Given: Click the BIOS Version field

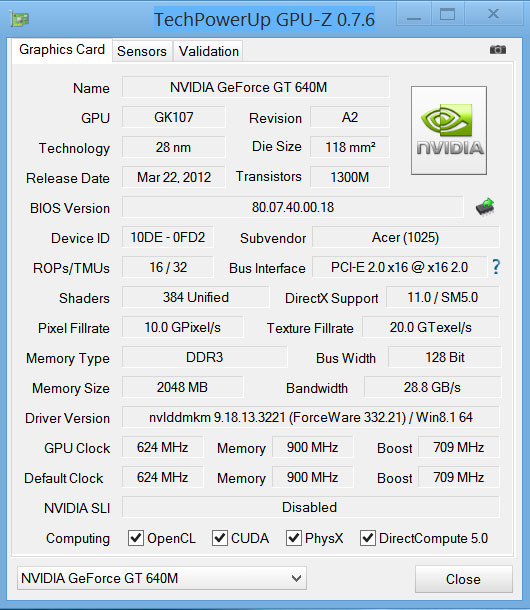Looking at the screenshot, I should coord(293,207).
